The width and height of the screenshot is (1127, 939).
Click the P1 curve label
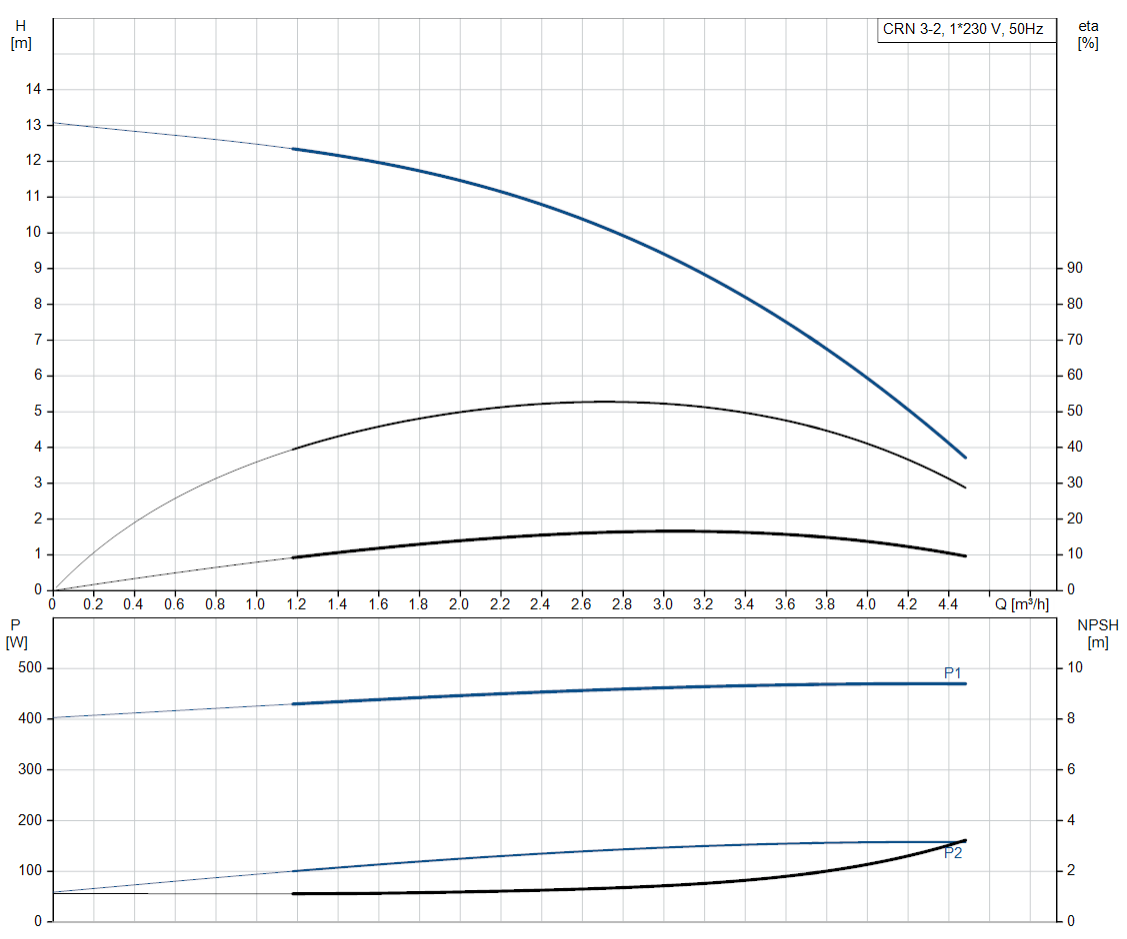point(952,673)
